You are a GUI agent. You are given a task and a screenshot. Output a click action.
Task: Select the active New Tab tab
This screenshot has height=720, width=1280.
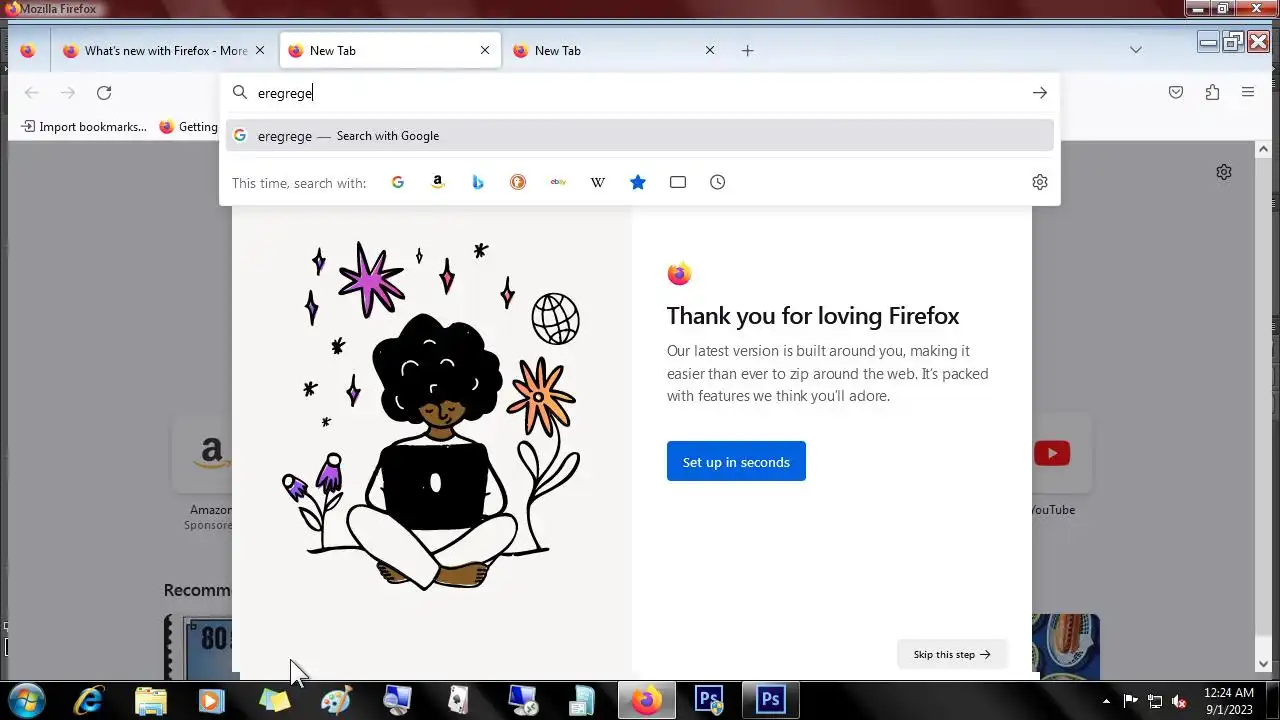pos(390,50)
